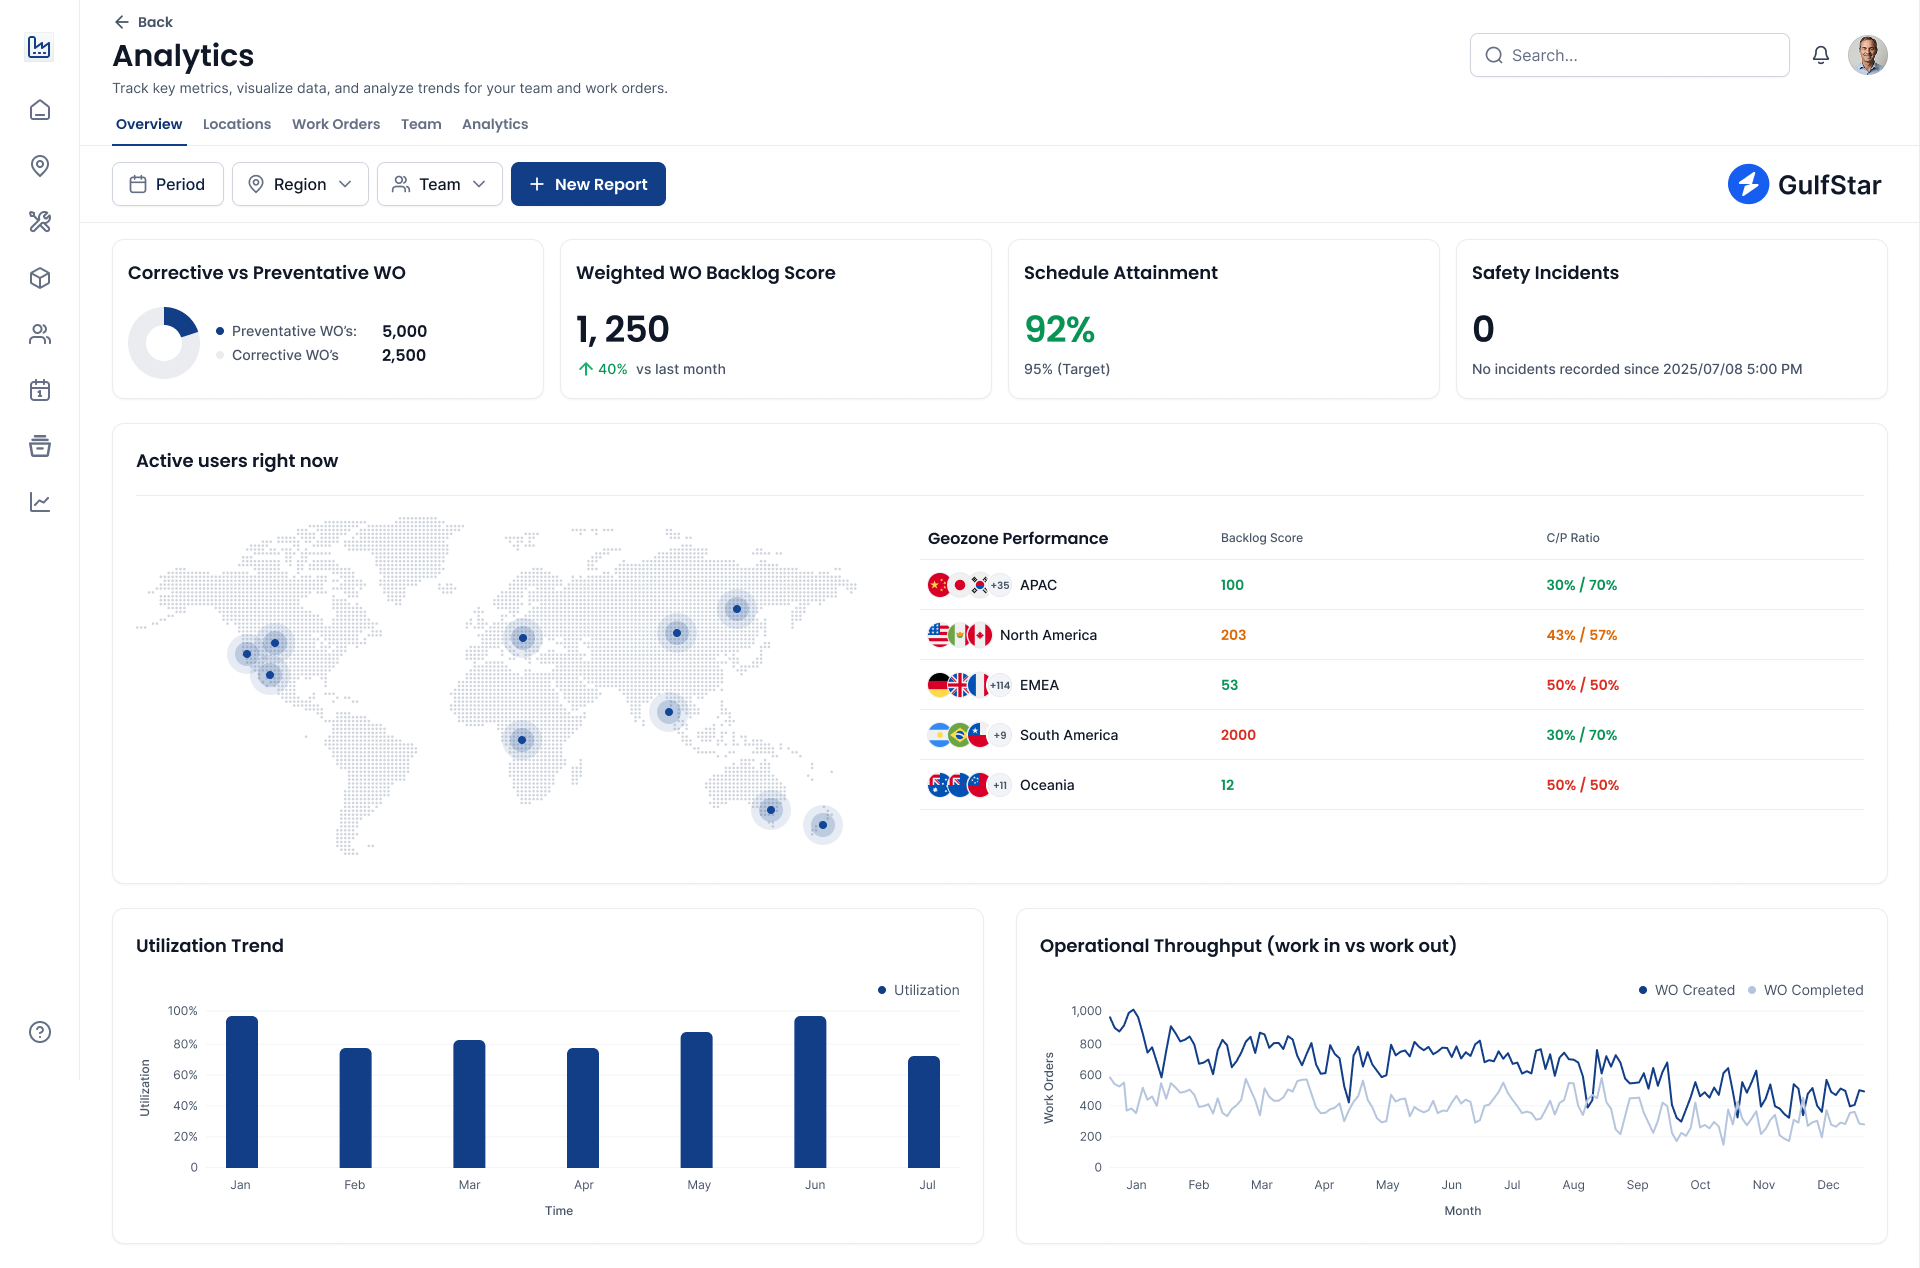The image size is (1920, 1268).
Task: Toggle WO Created series in throughput chart
Action: pos(1686,990)
